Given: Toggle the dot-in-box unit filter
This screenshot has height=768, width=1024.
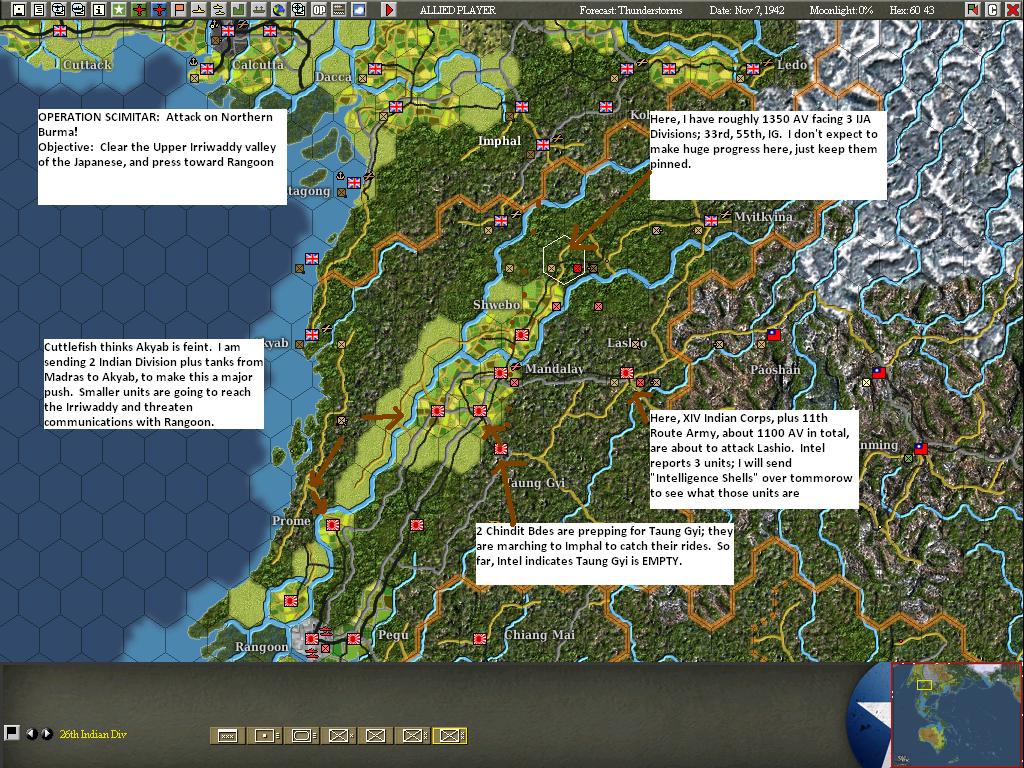Looking at the screenshot, I should coord(265,735).
